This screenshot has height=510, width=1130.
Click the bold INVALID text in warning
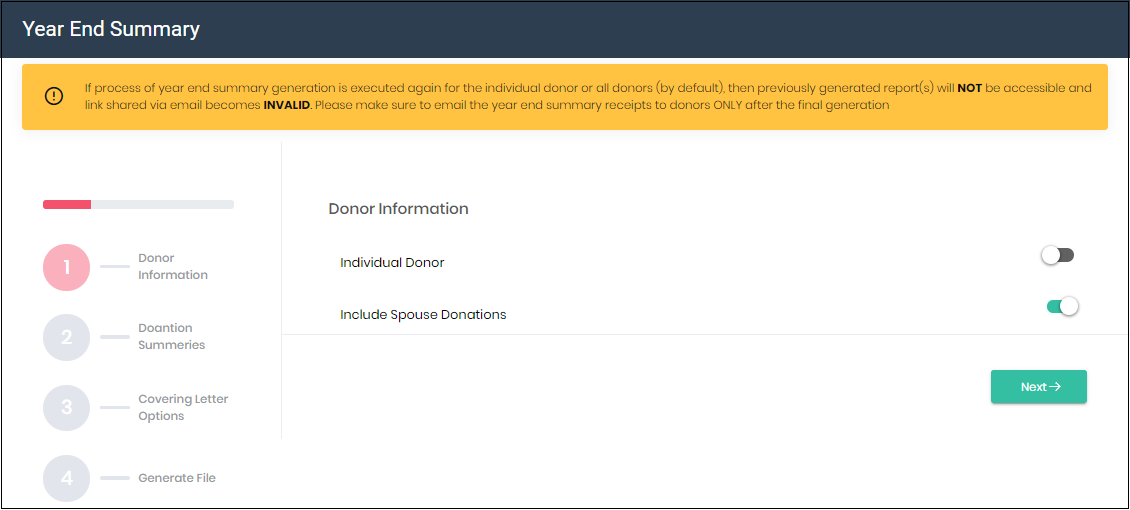click(288, 104)
